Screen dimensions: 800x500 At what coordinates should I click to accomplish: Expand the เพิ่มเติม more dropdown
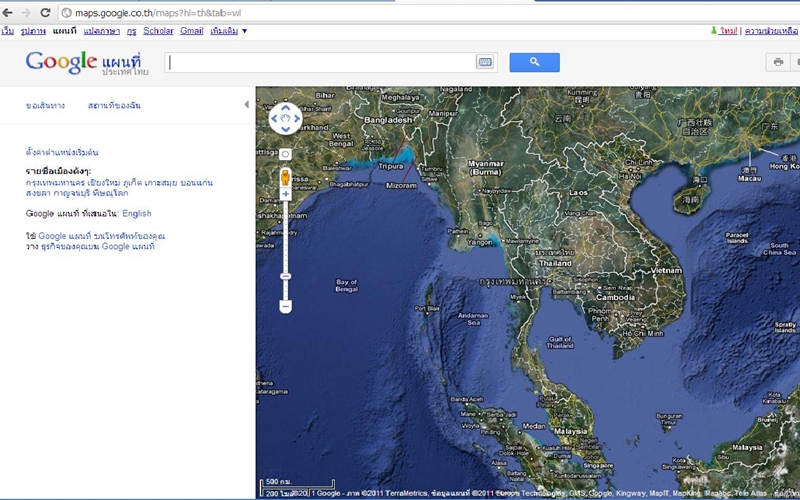(x=229, y=31)
